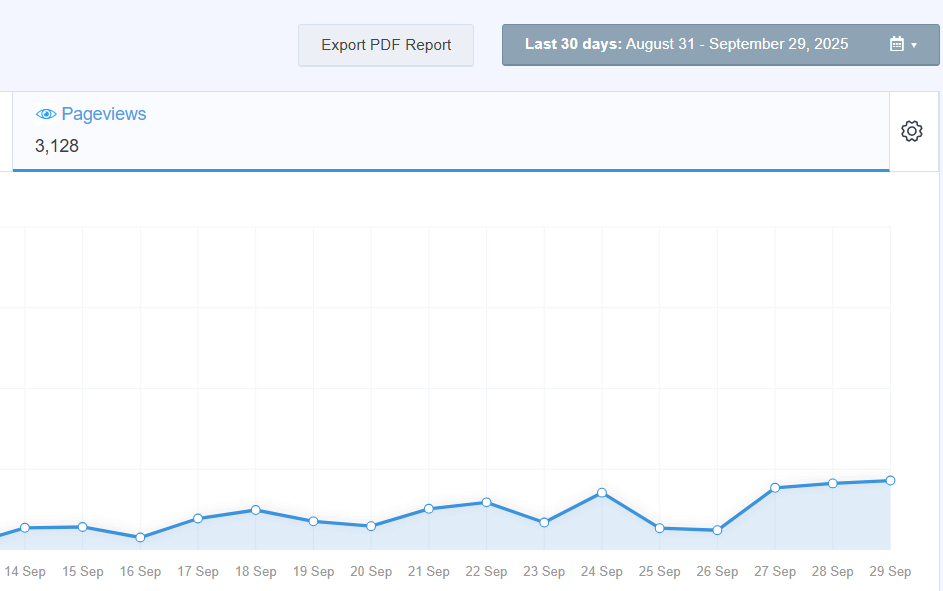Click the eye icon next to Pageviews
Screen dimensions: 943x591
coord(46,115)
